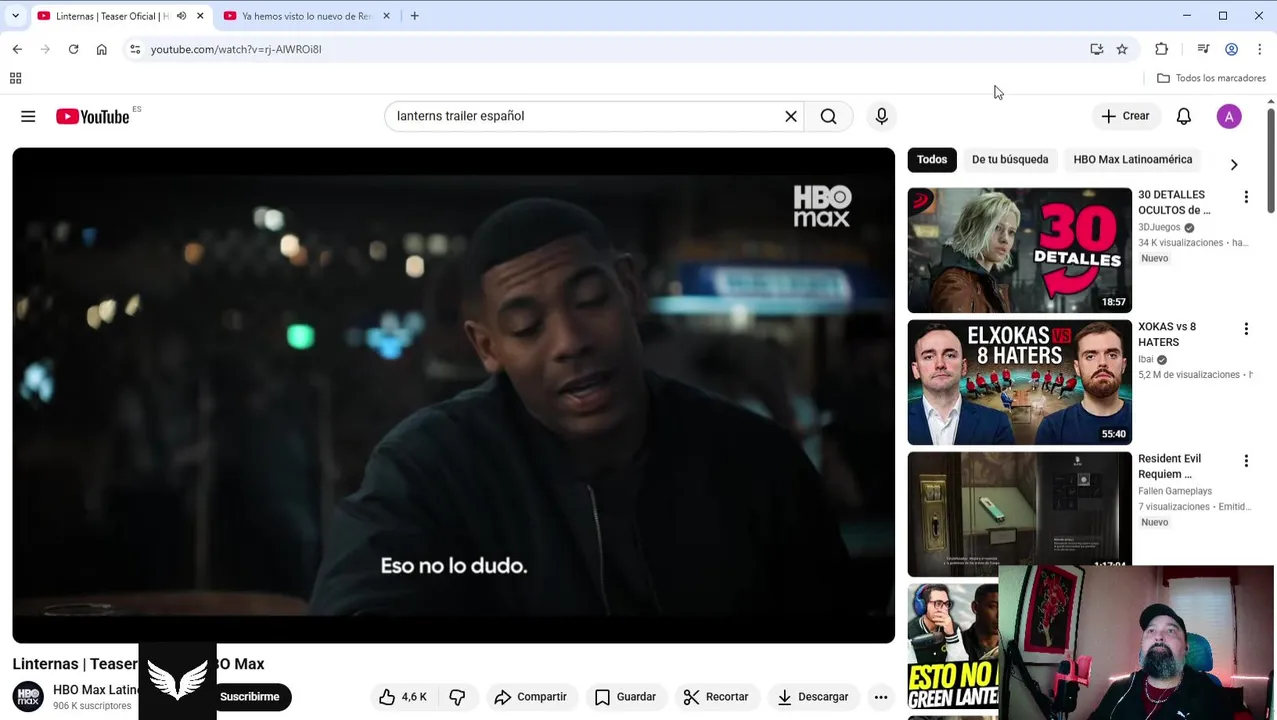Screen dimensions: 1277x720
Task: Open the Chrome profile icon
Action: pyautogui.click(x=1231, y=49)
